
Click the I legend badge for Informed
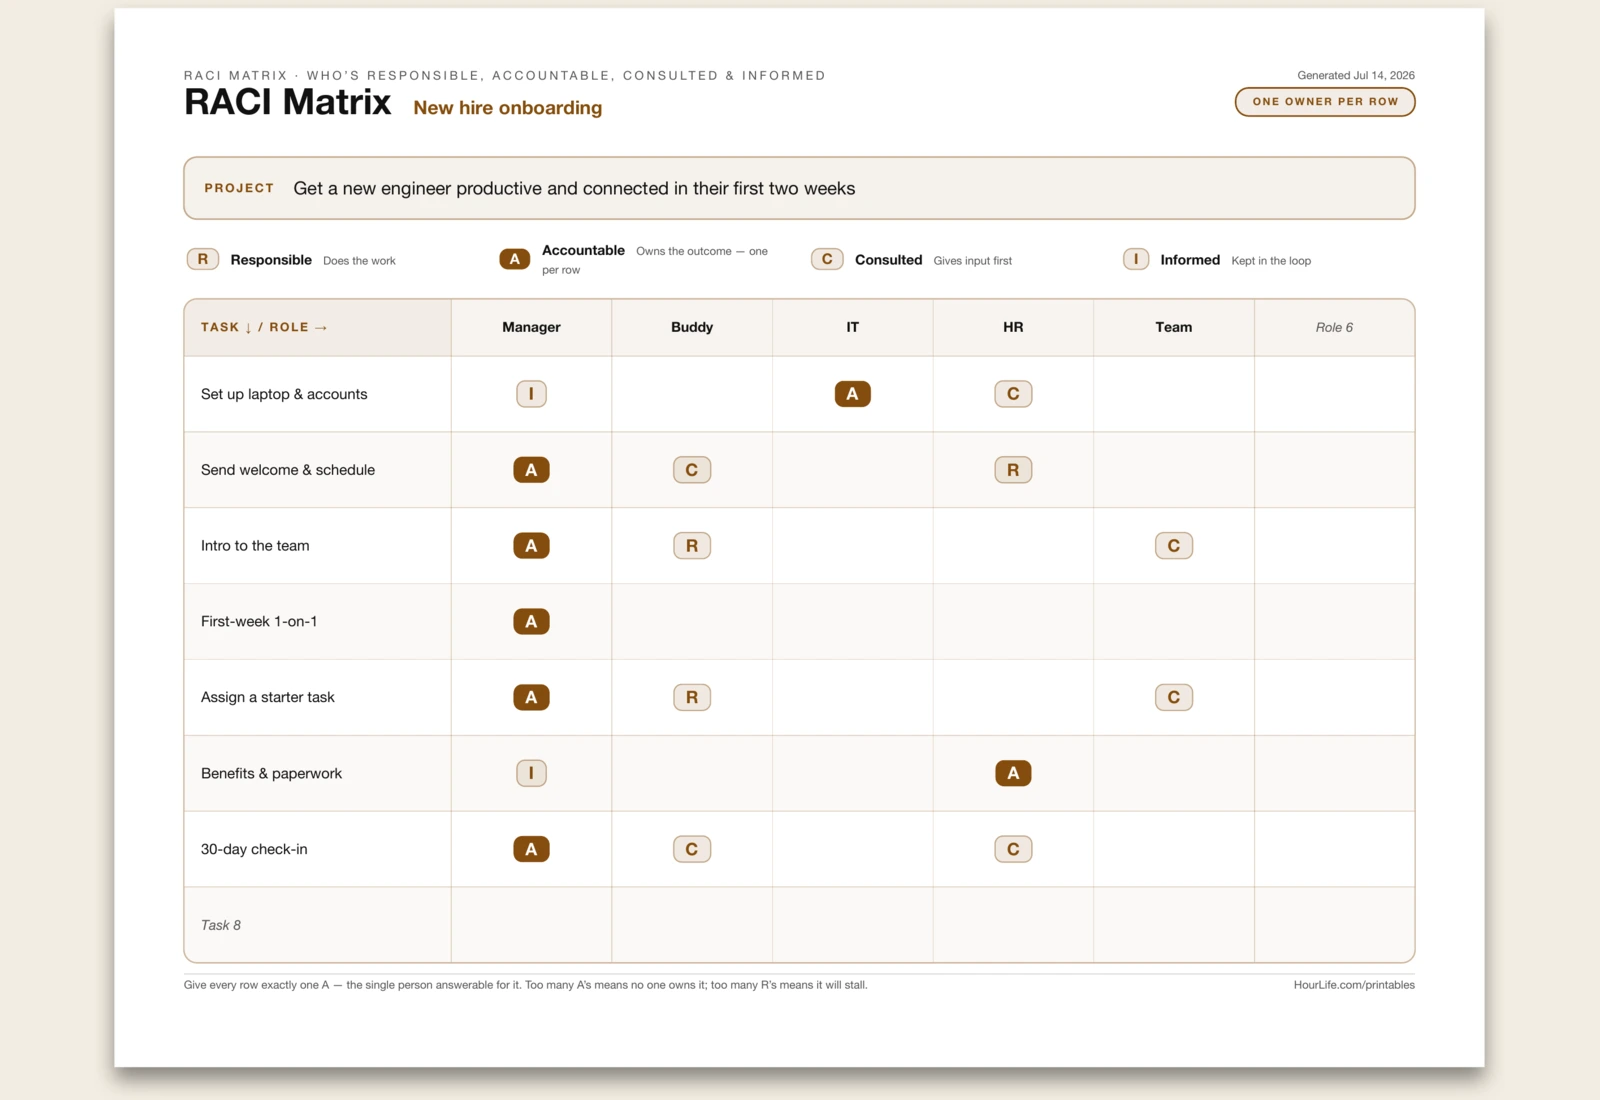coord(1136,259)
